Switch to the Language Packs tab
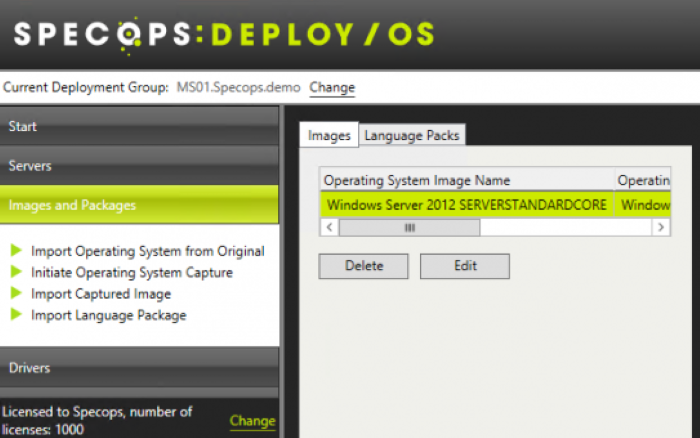 point(412,135)
